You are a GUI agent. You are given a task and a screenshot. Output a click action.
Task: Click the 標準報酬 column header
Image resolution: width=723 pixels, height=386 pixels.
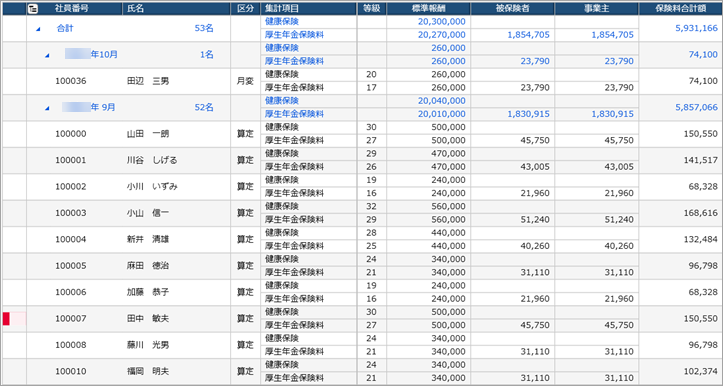click(429, 8)
